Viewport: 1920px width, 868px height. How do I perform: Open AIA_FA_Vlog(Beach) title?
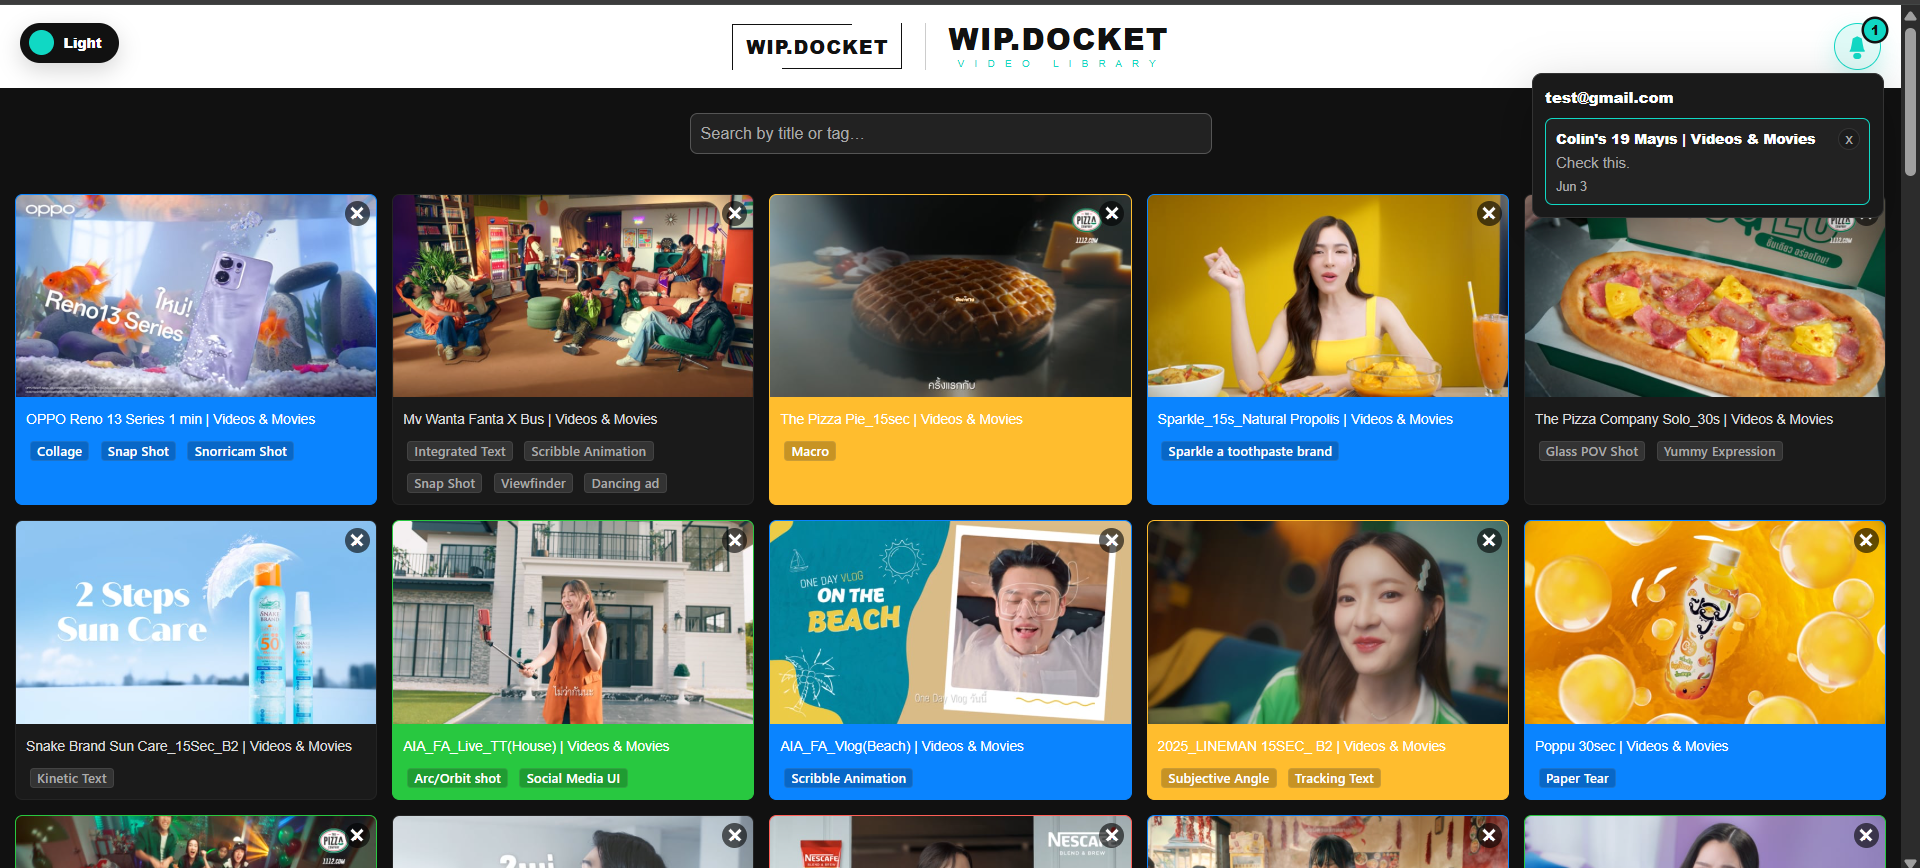point(902,746)
